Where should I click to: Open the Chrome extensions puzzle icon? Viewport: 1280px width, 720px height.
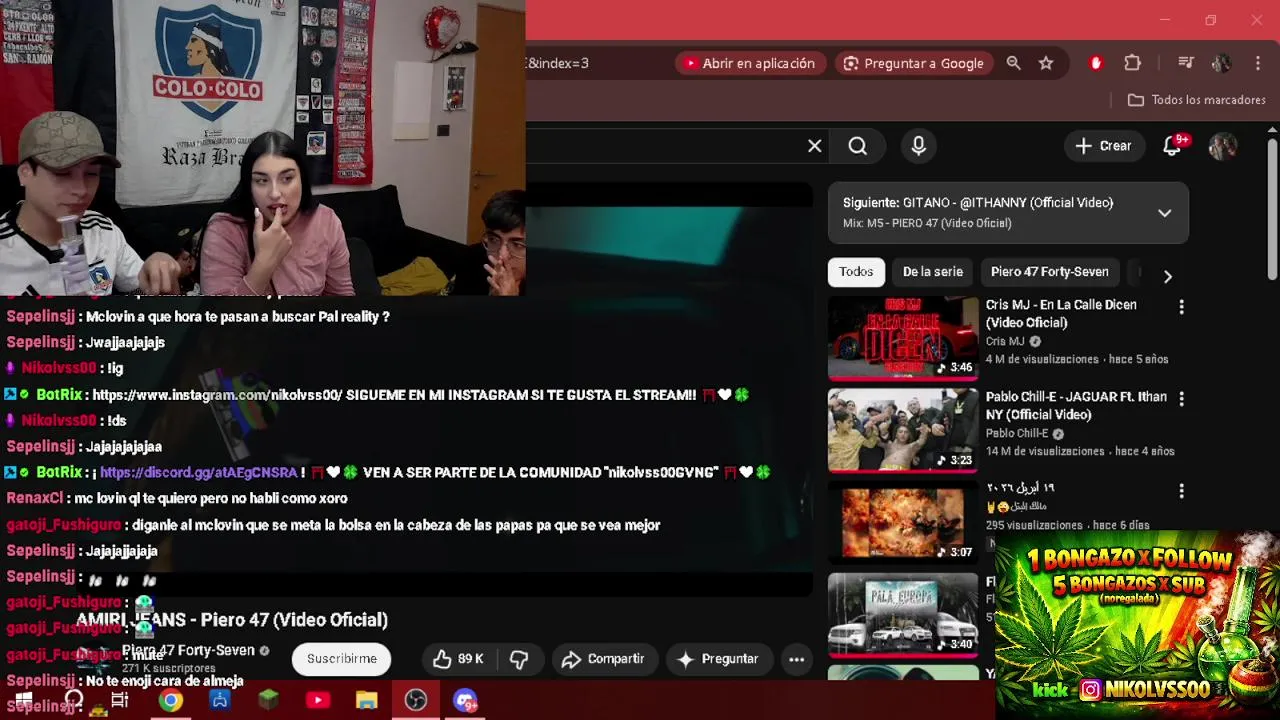point(1132,63)
